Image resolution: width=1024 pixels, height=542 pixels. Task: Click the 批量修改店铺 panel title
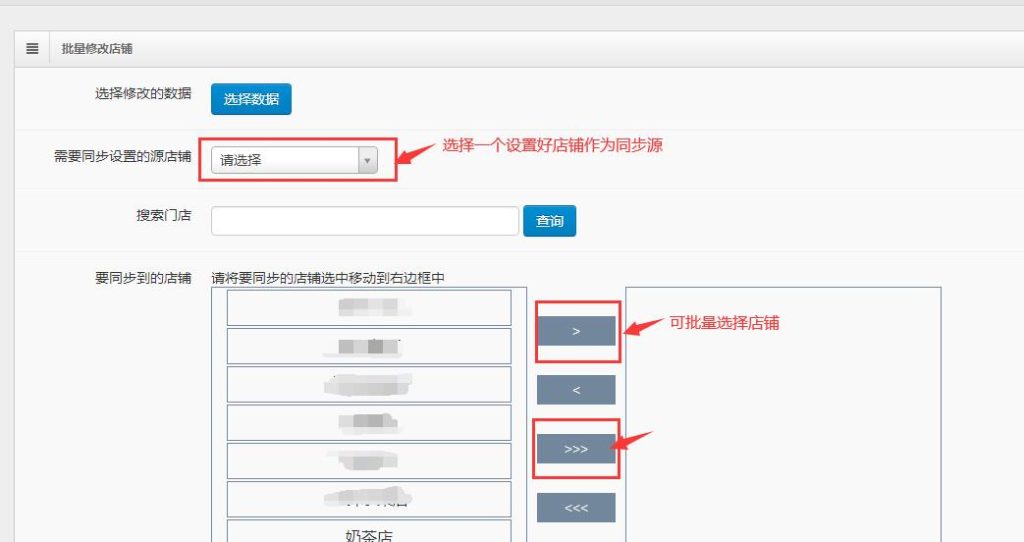tap(97, 49)
